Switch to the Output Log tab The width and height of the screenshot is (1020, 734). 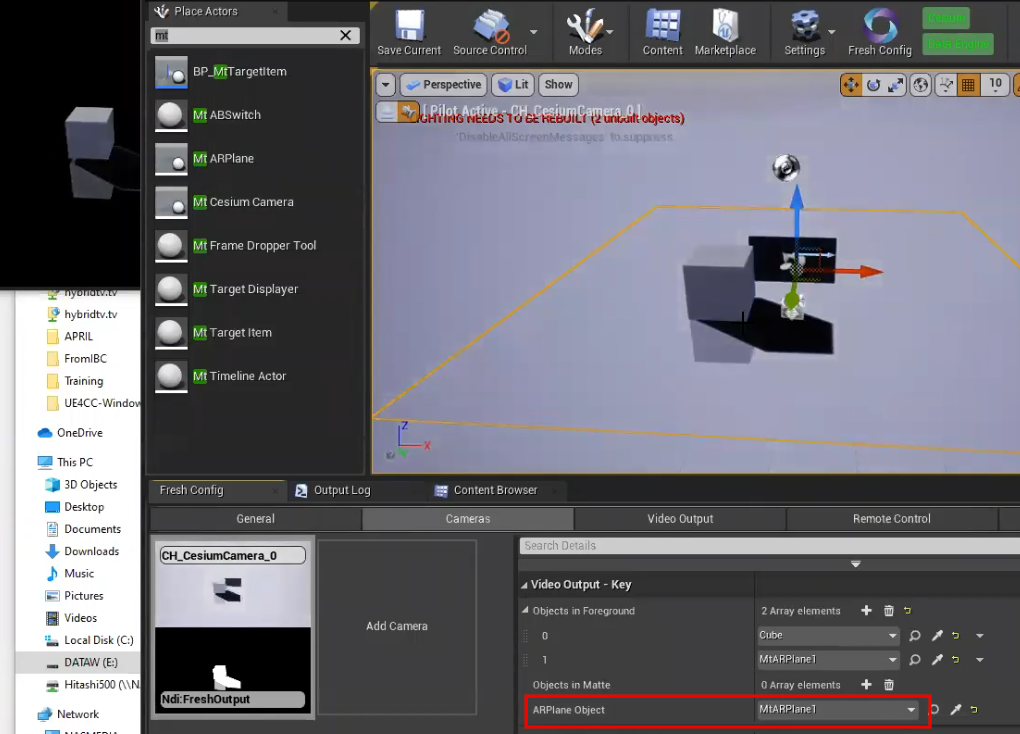(x=342, y=490)
